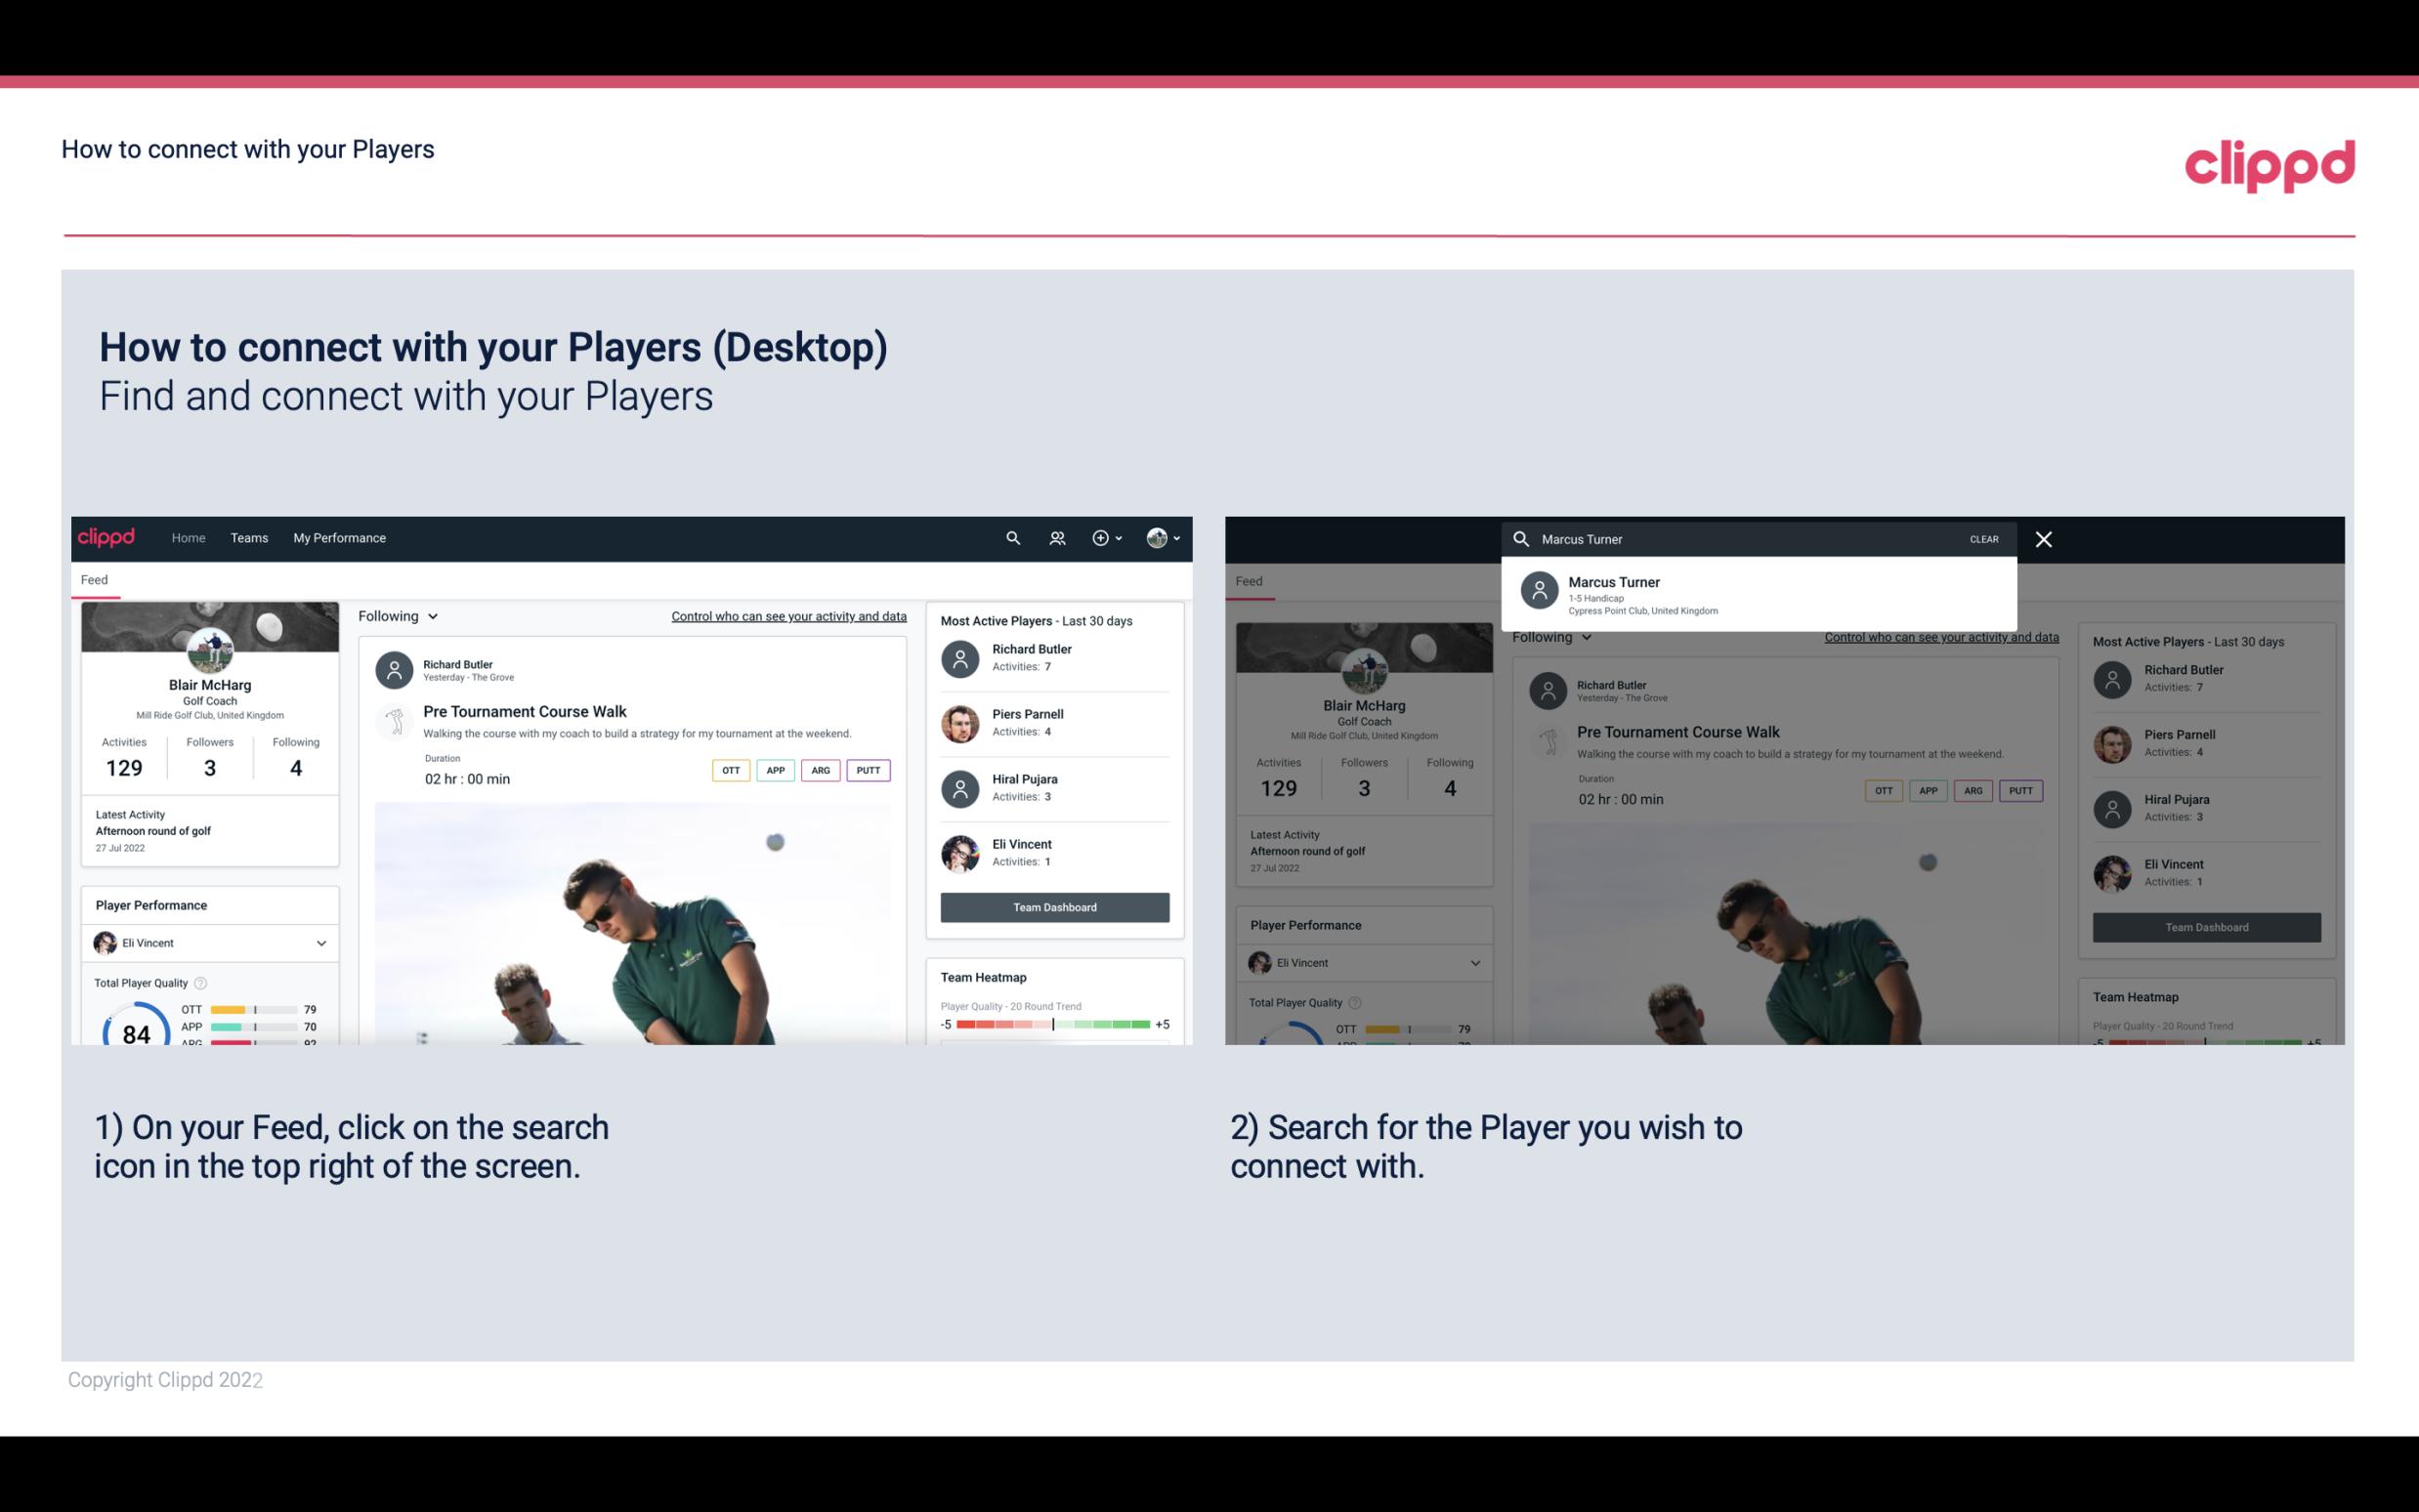The height and width of the screenshot is (1512, 2419).
Task: Expand the Blair McHarg profile dropdown
Action: click(1164, 538)
